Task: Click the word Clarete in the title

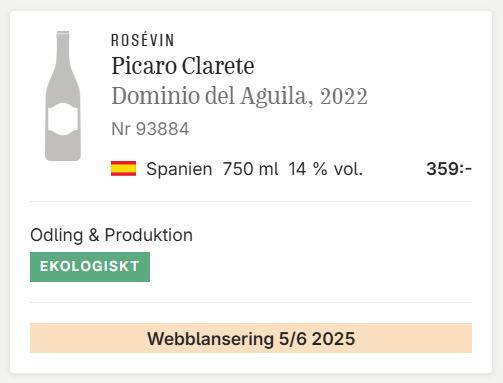Action: click(218, 66)
